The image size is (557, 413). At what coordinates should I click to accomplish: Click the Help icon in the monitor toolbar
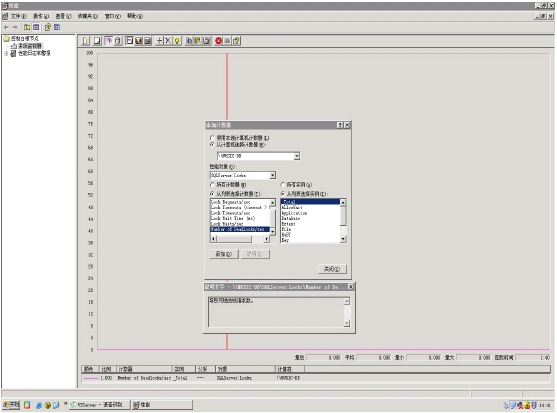pos(237,41)
